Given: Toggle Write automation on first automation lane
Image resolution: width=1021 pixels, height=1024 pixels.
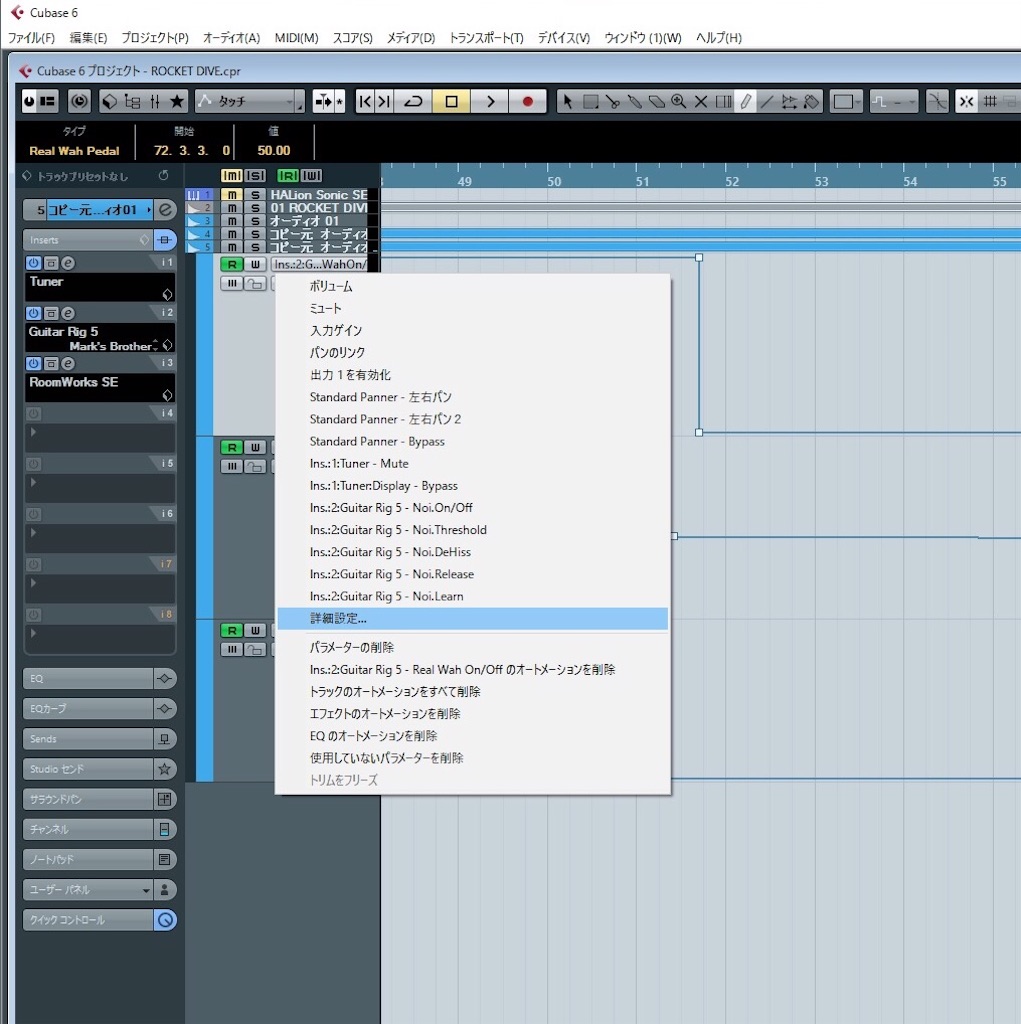Looking at the screenshot, I should pyautogui.click(x=255, y=264).
